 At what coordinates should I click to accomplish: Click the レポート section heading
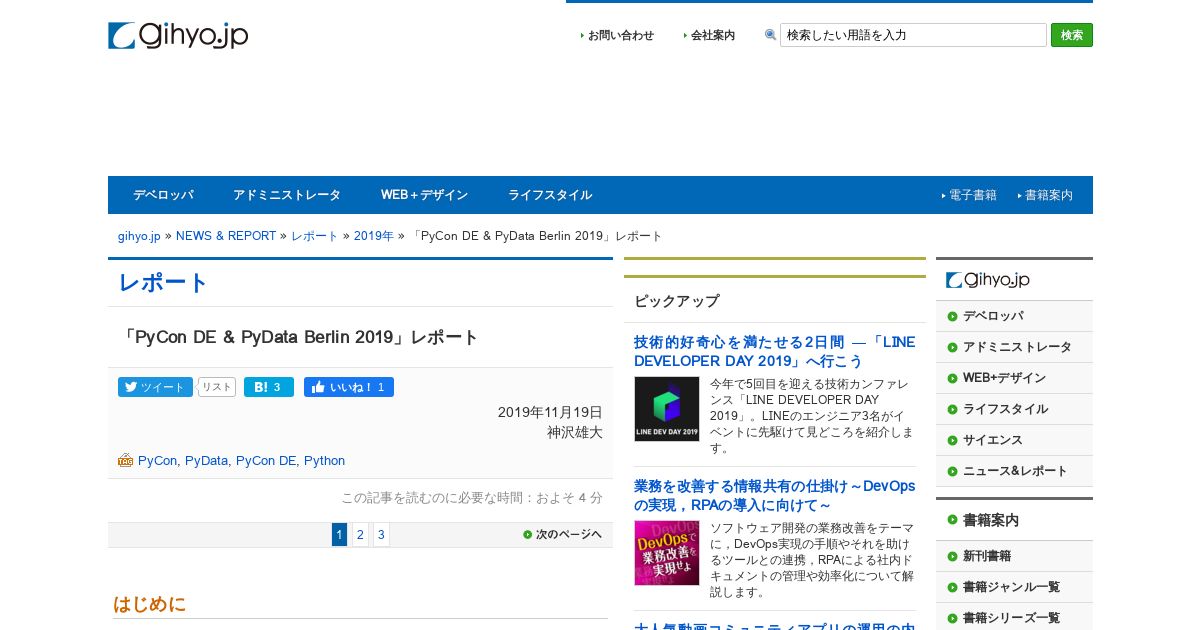(x=163, y=283)
